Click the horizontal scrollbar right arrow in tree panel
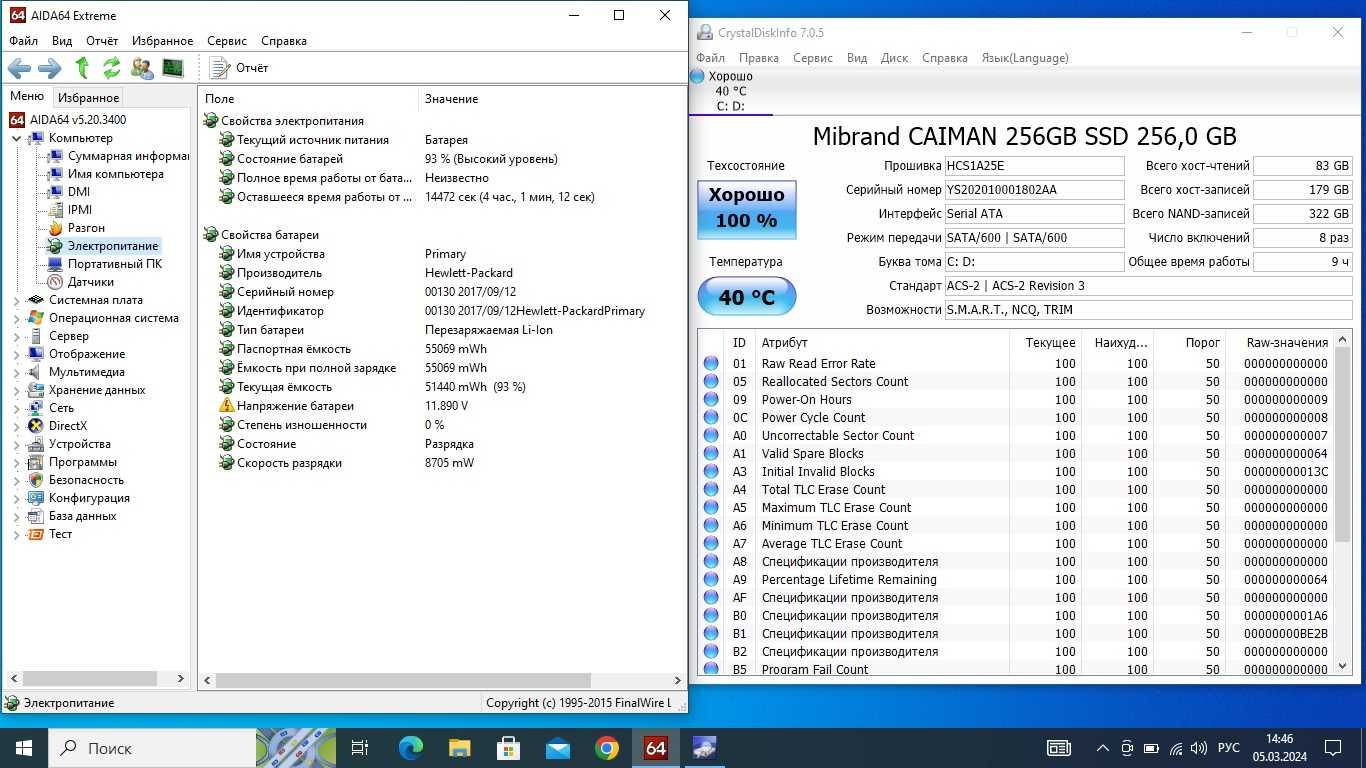Screen dimensions: 1366x768 181,678
